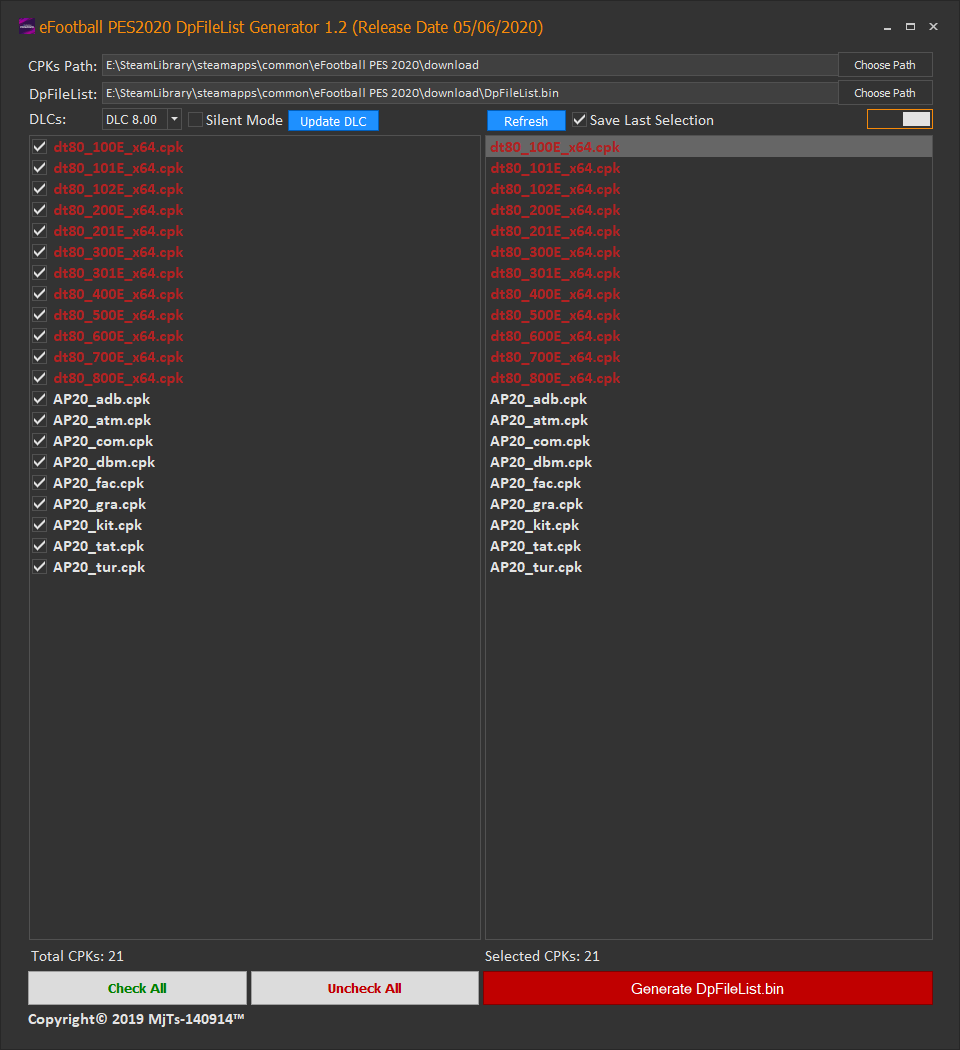Click the CPKs Path text field
960x1050 pixels.
(470, 65)
